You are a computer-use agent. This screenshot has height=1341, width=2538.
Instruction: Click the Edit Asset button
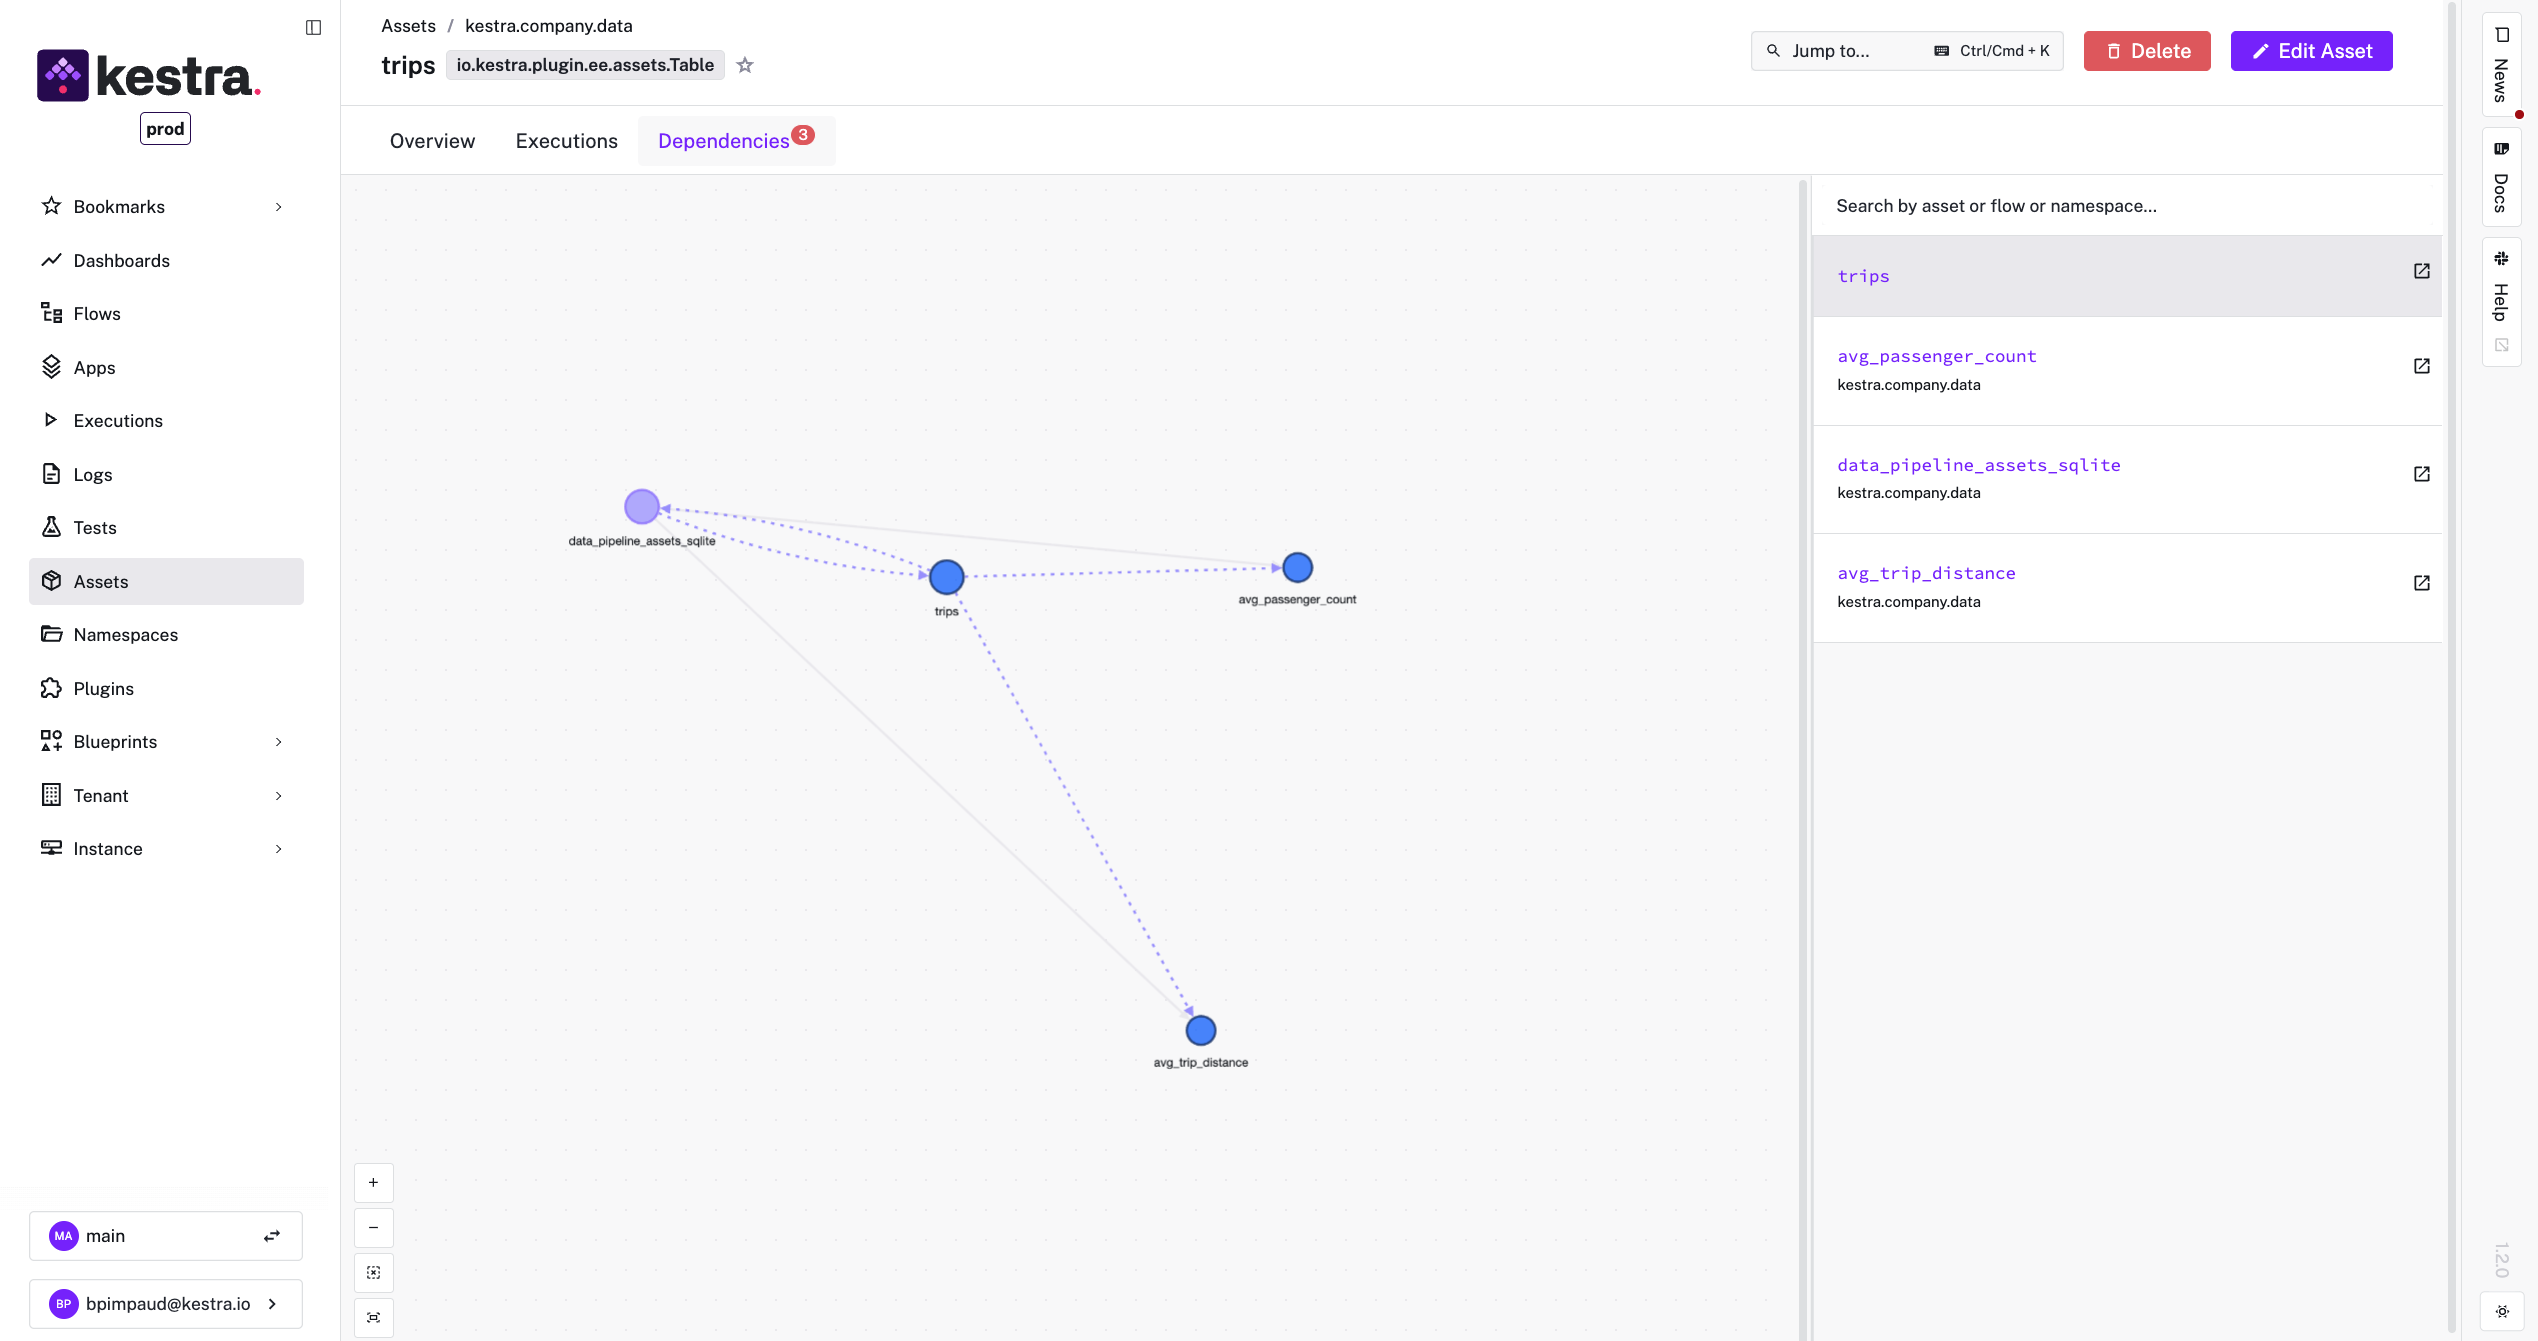2312,50
